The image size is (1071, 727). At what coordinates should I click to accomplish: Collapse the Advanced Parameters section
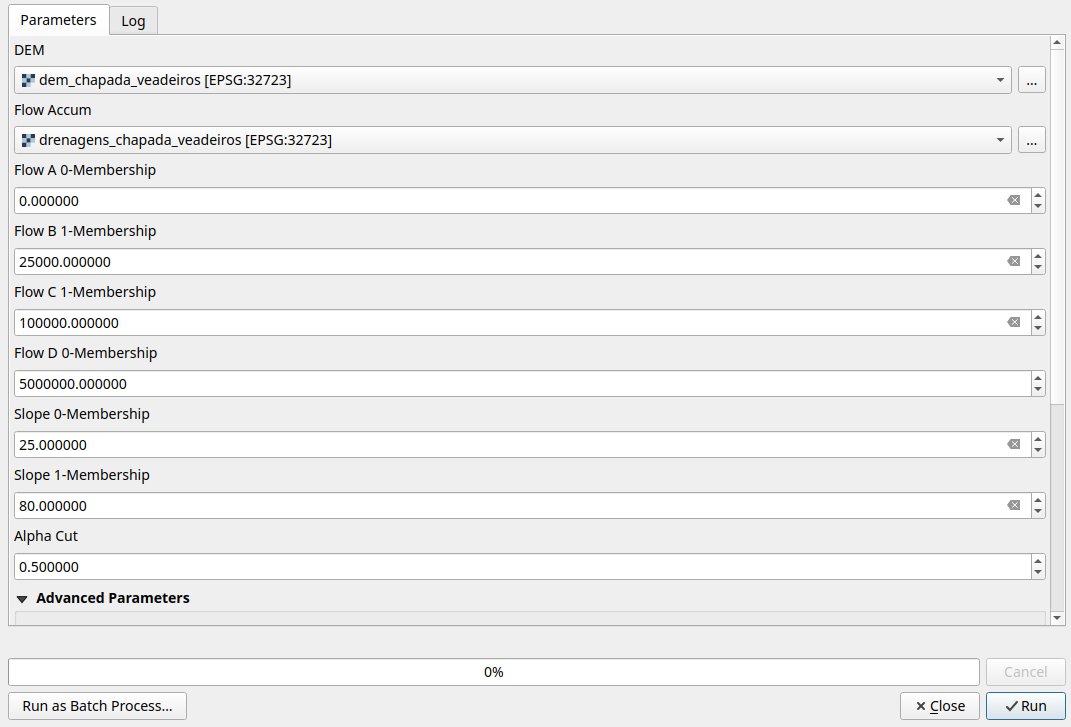tap(23, 598)
